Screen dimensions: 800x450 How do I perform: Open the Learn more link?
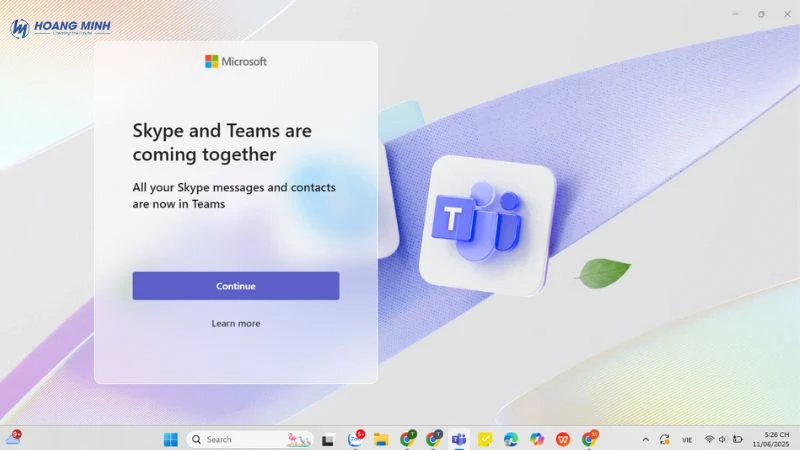coord(236,323)
